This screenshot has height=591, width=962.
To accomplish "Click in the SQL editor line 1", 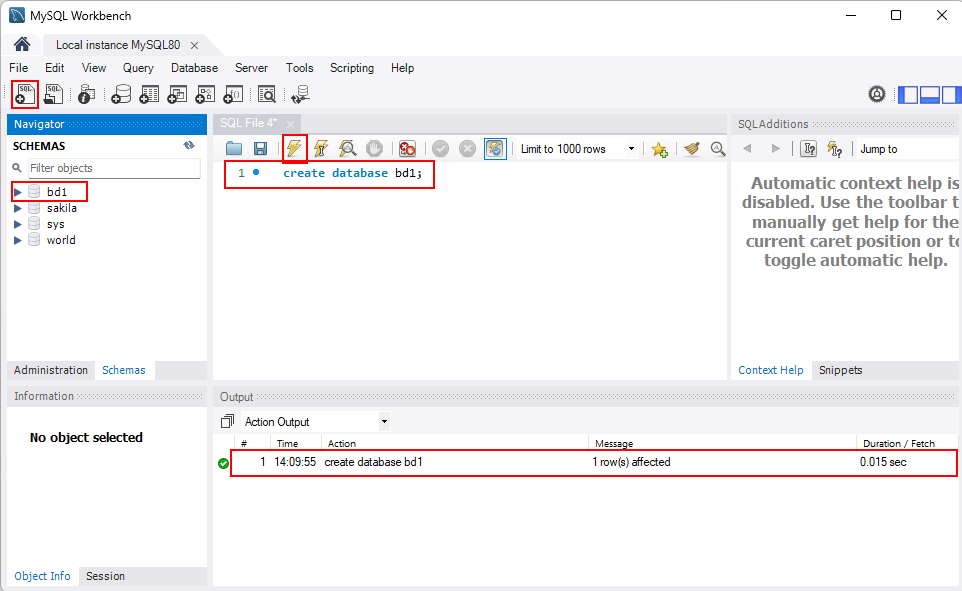I will pyautogui.click(x=353, y=173).
